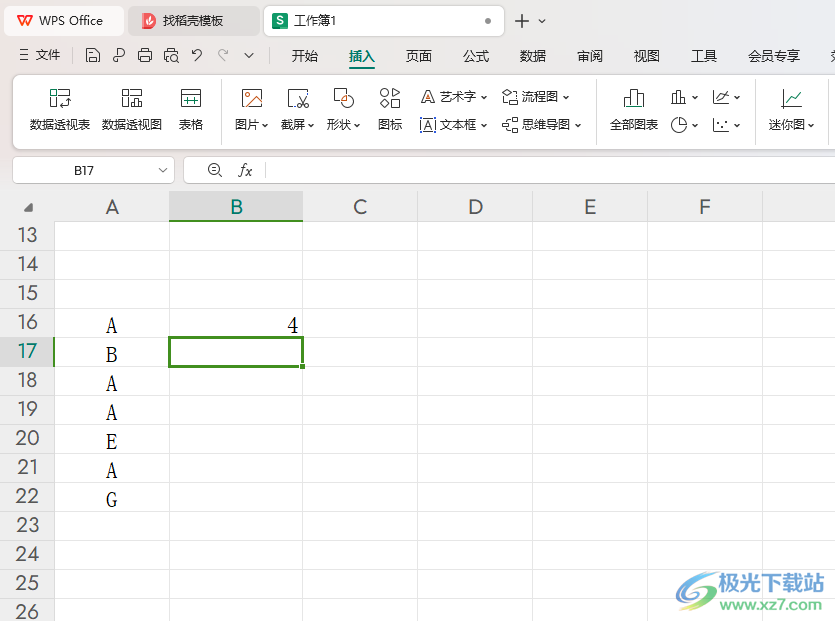Open the Text Box (文本框) dropdown arrow
This screenshot has width=835, height=621.
(484, 126)
